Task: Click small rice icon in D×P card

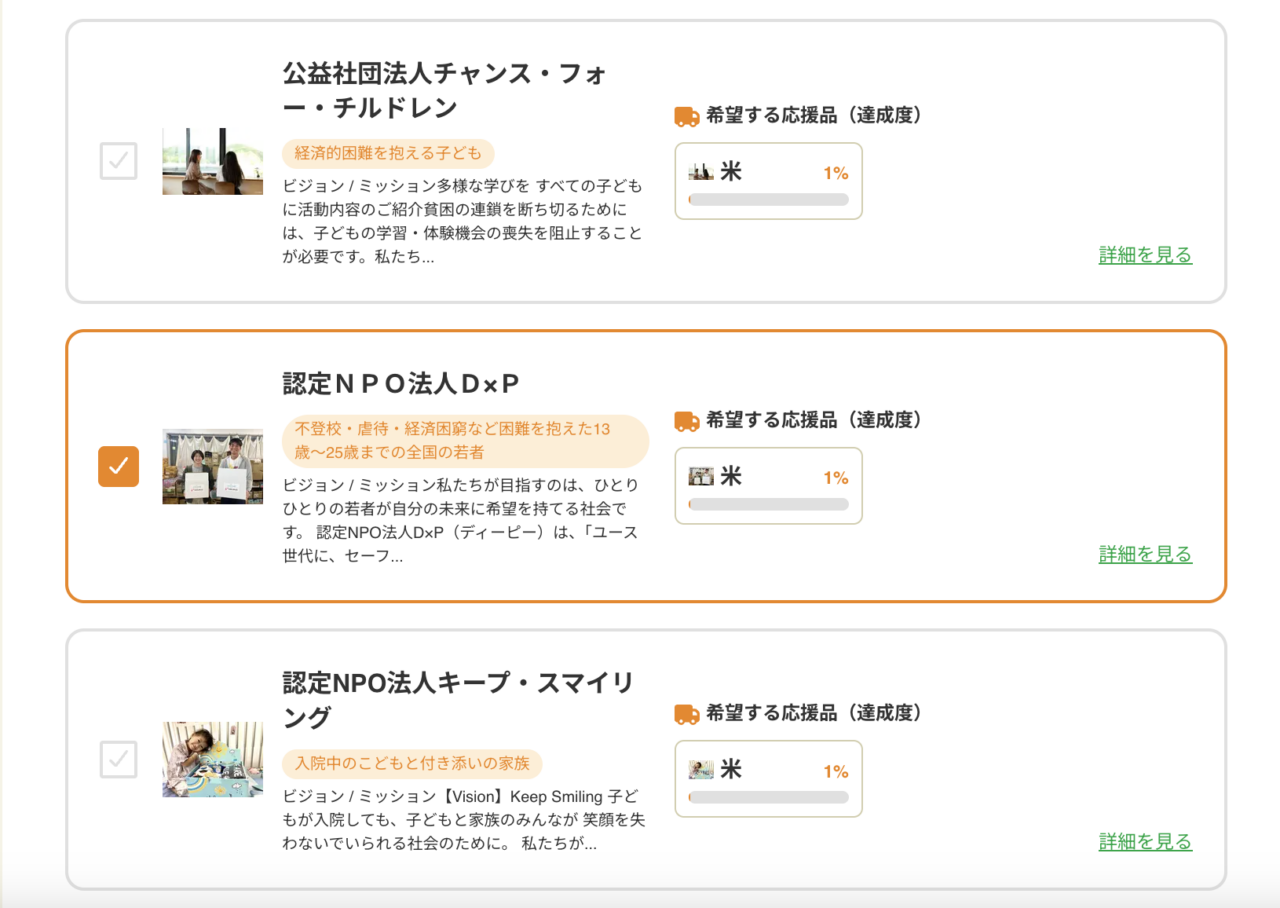Action: pos(701,476)
